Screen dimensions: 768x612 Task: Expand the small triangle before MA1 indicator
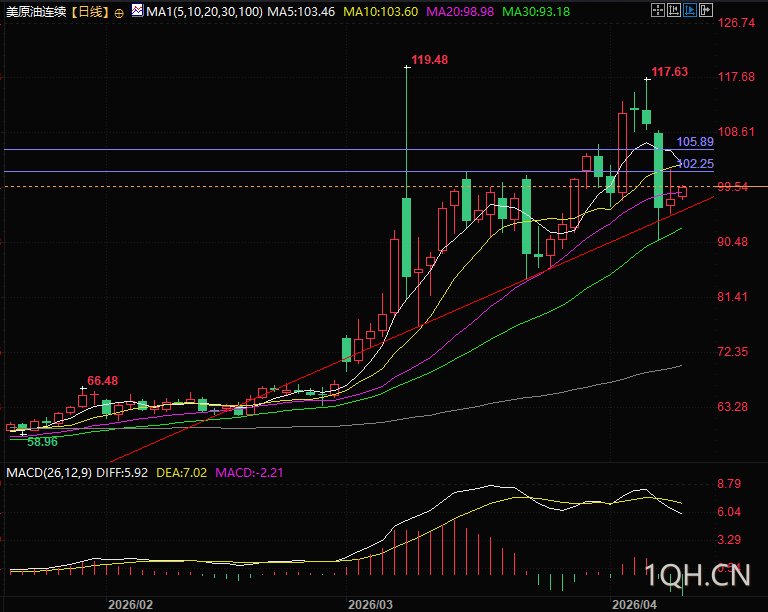[x=137, y=12]
